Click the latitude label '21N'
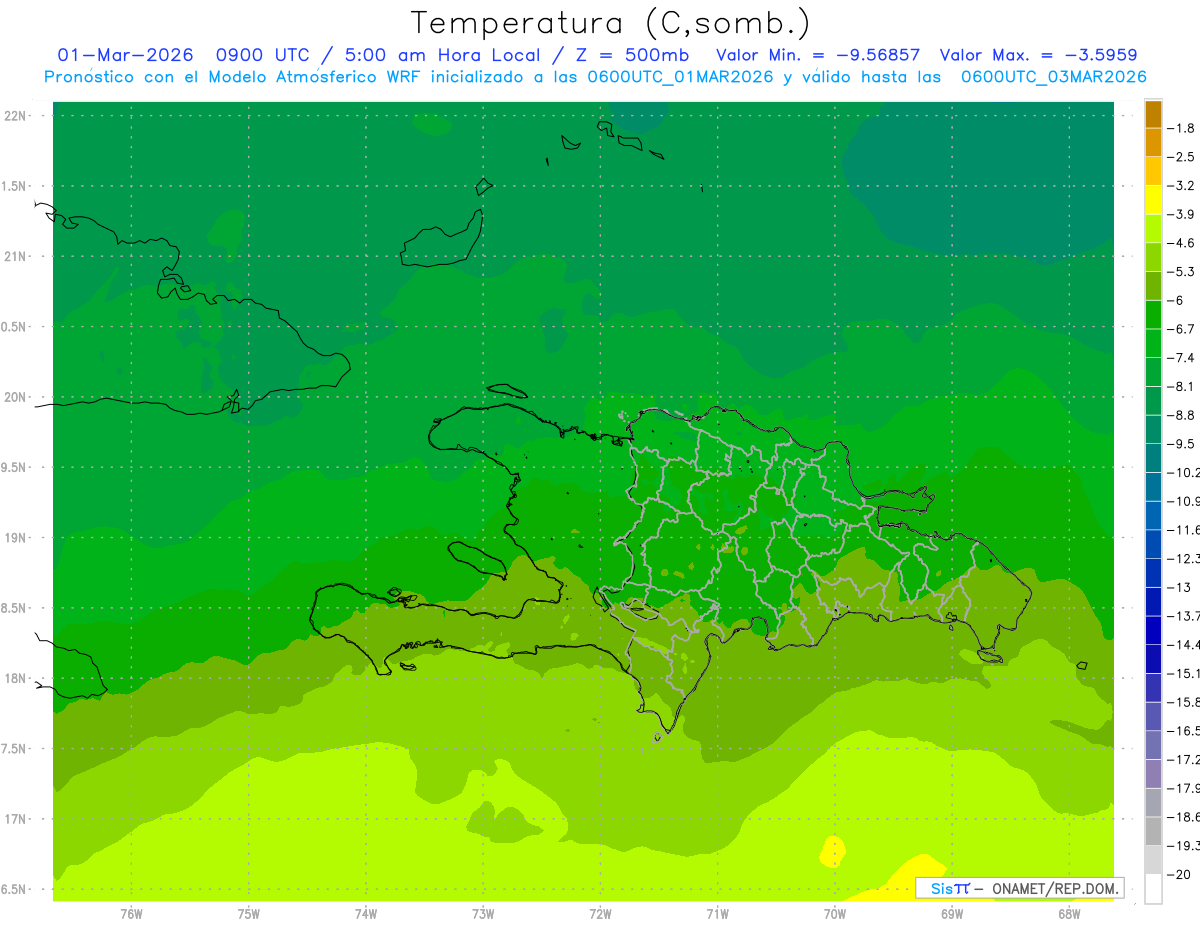The width and height of the screenshot is (1200, 927). point(17,256)
